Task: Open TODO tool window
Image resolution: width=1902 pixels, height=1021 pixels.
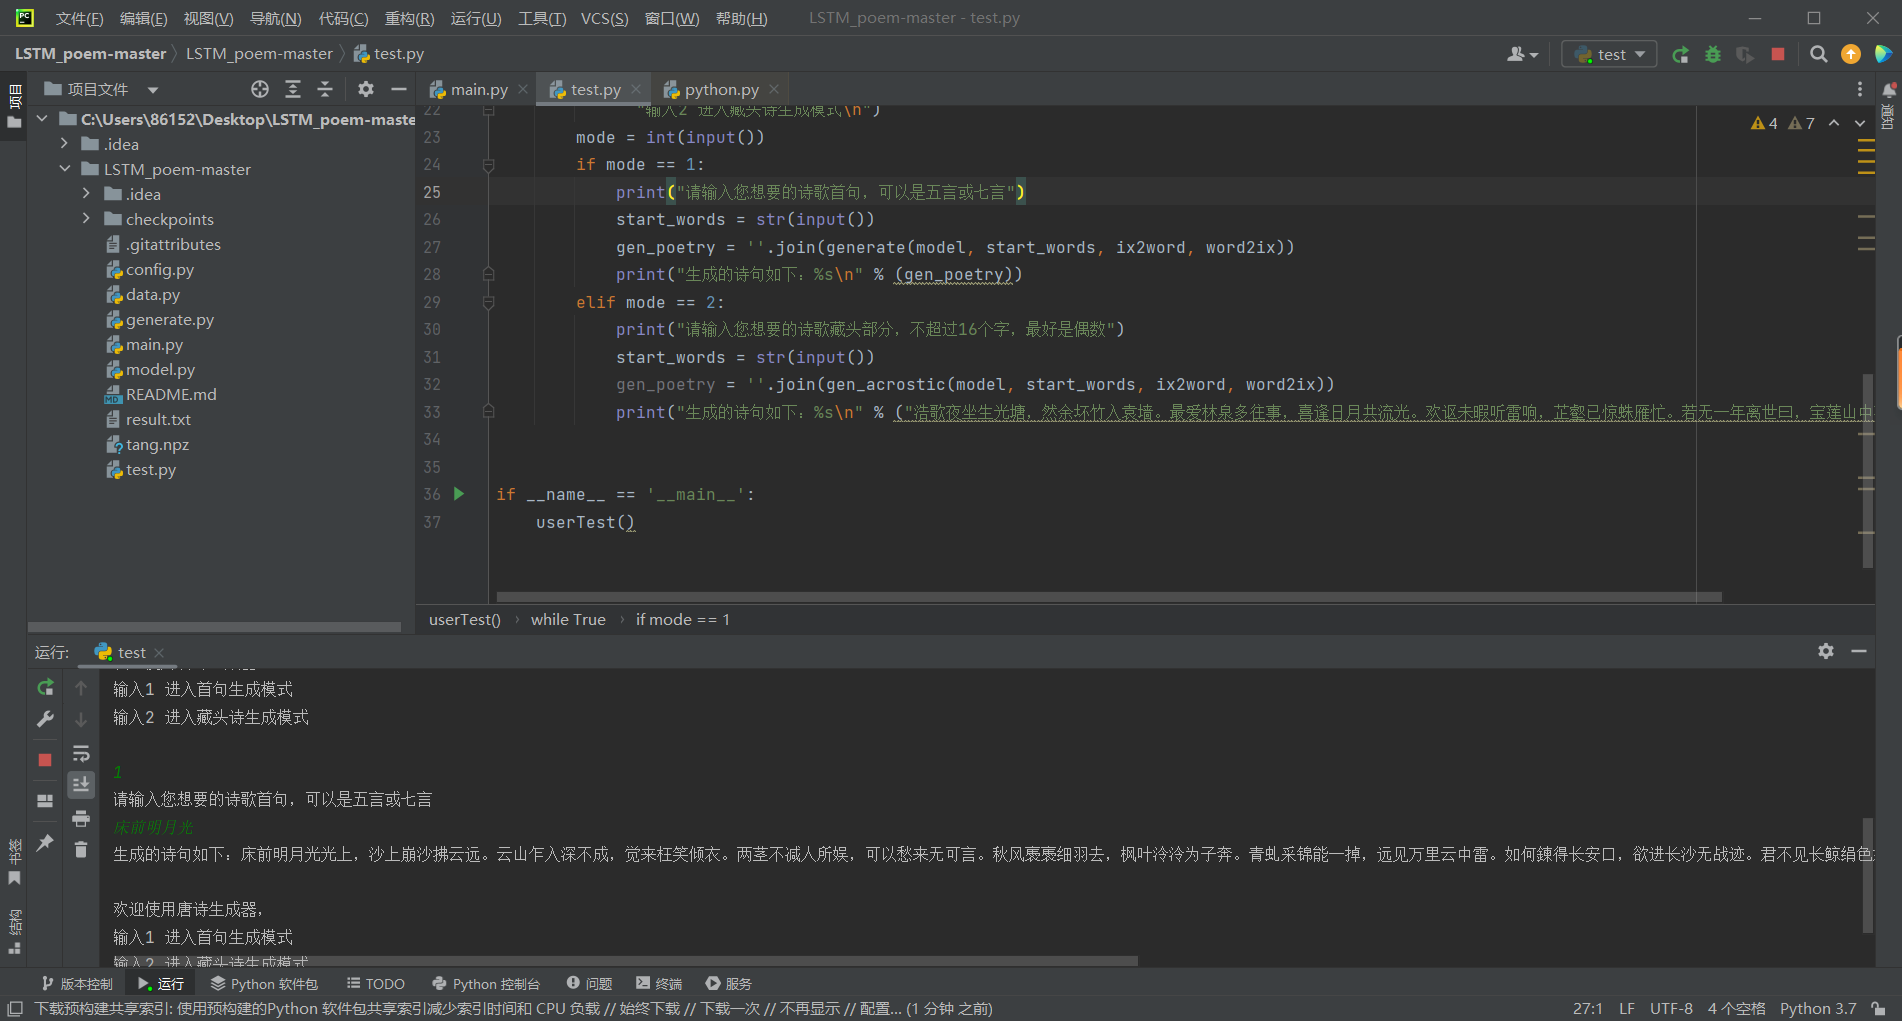Action: point(376,984)
